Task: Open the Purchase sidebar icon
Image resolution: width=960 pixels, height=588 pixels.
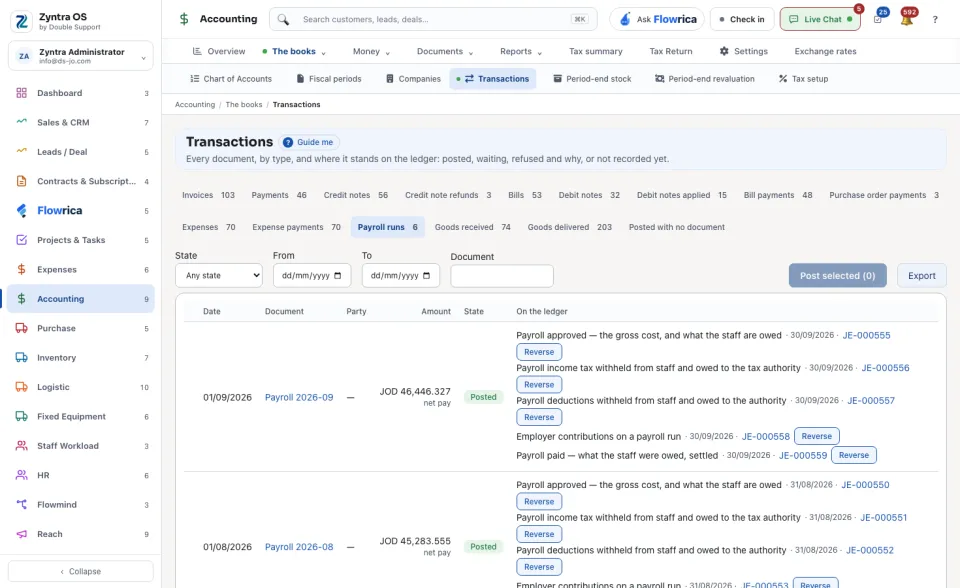Action: click(21, 328)
